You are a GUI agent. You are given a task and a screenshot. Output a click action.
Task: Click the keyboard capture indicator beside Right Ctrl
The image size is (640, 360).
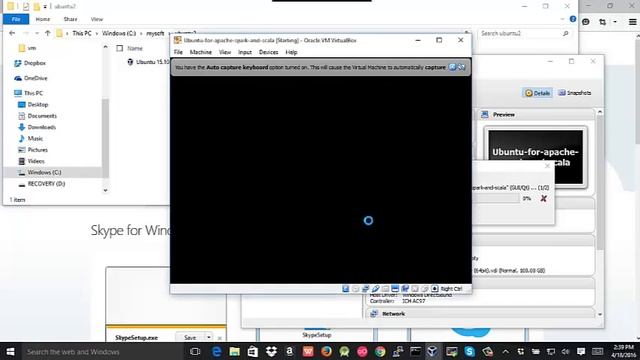[435, 289]
